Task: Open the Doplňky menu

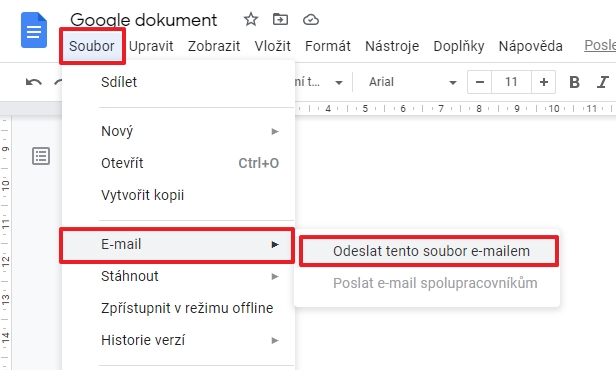Action: 458,46
